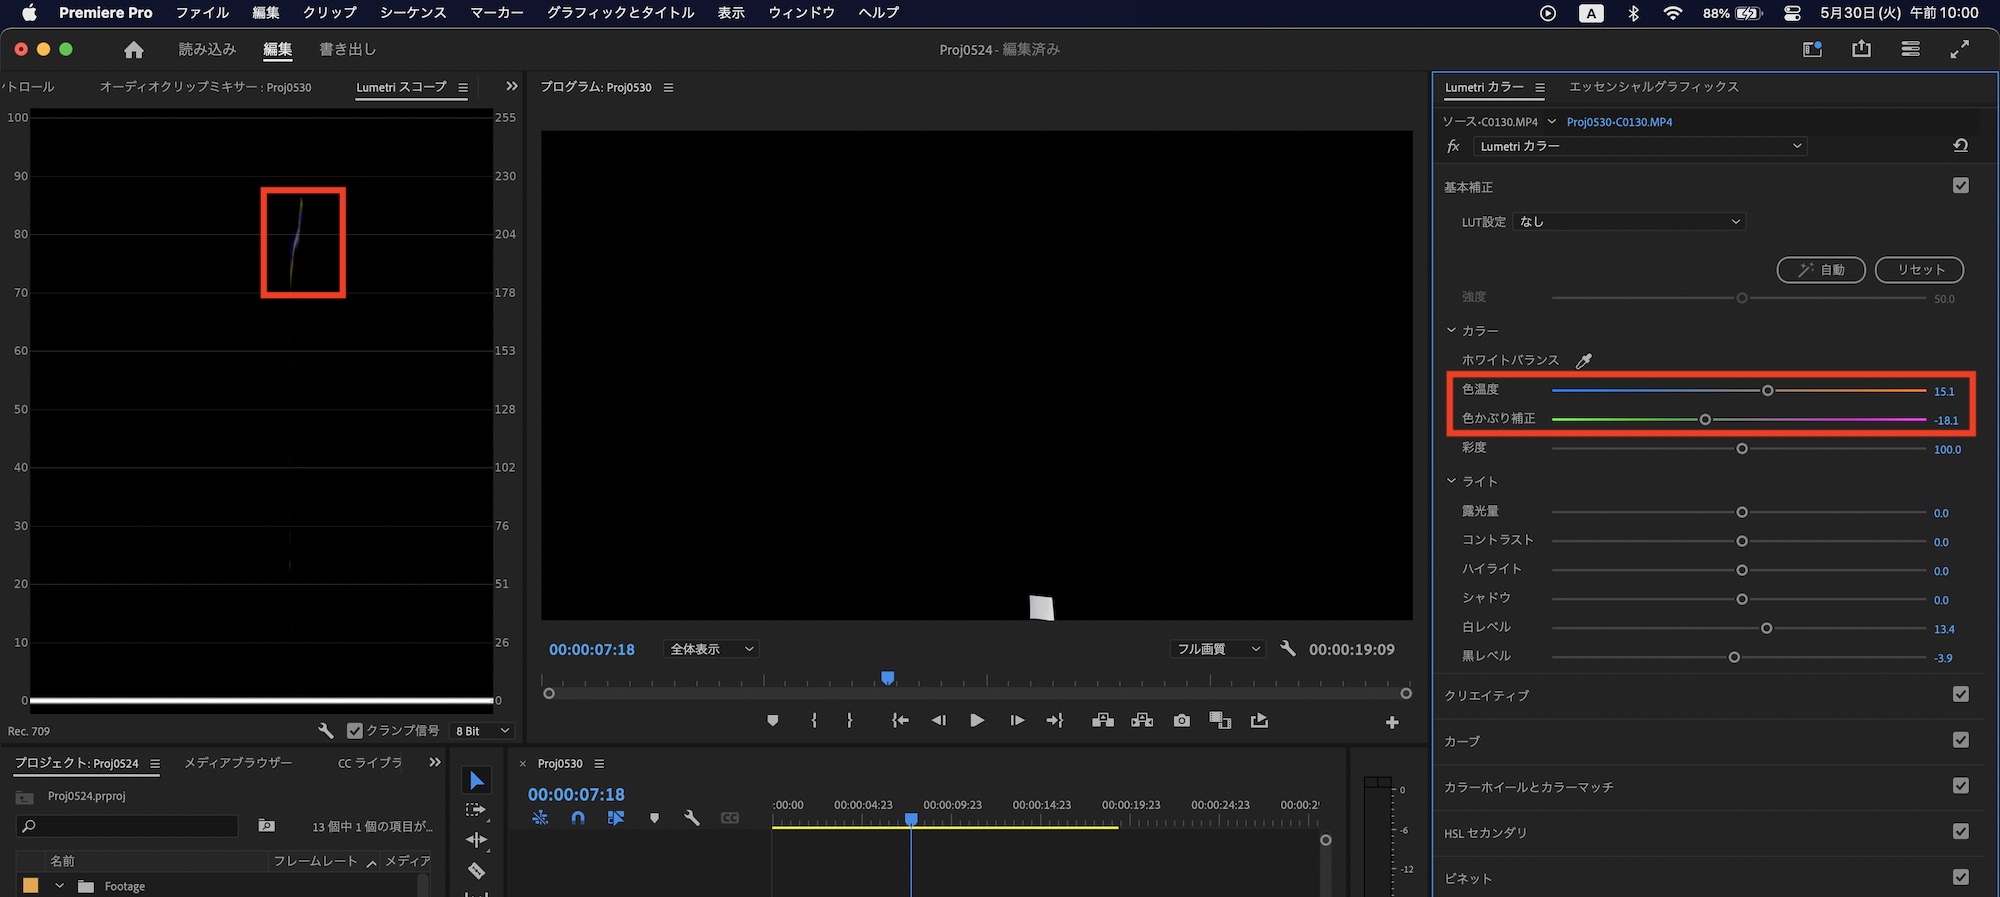Open the LUT設定 dropdown
This screenshot has width=2000, height=897.
coord(1630,222)
